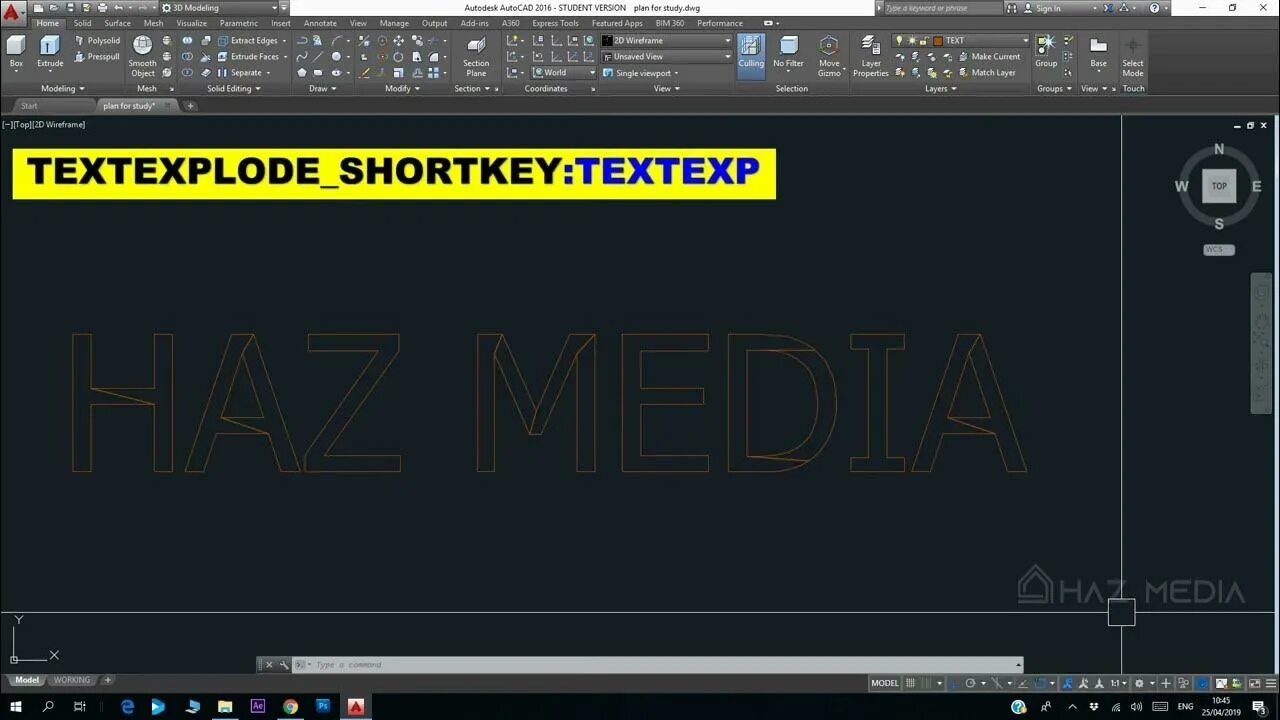
Task: Expand the Layers panel
Action: 940,89
